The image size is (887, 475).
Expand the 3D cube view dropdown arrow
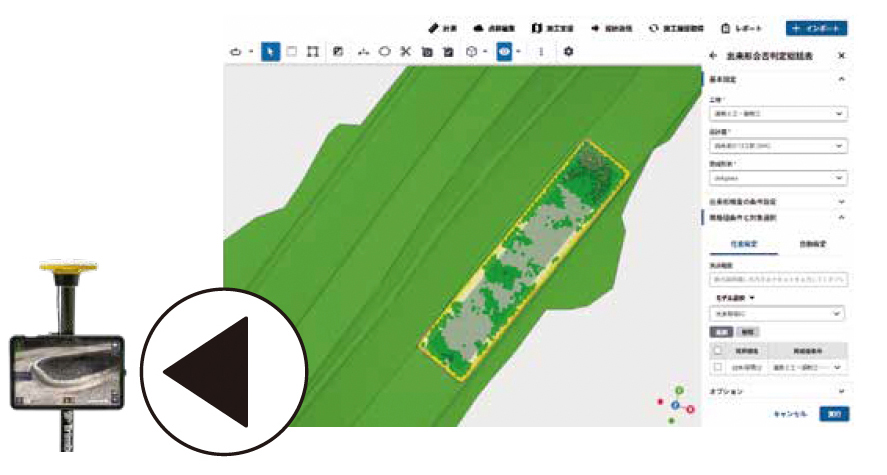click(x=485, y=51)
